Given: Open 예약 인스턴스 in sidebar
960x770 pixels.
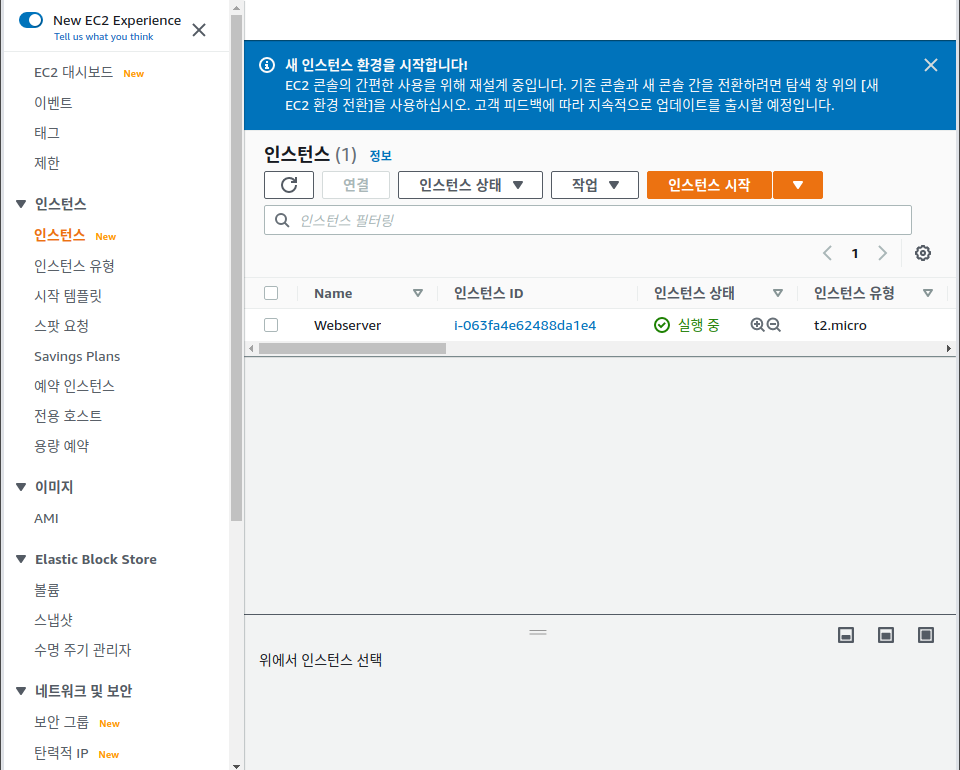Looking at the screenshot, I should 75,386.
